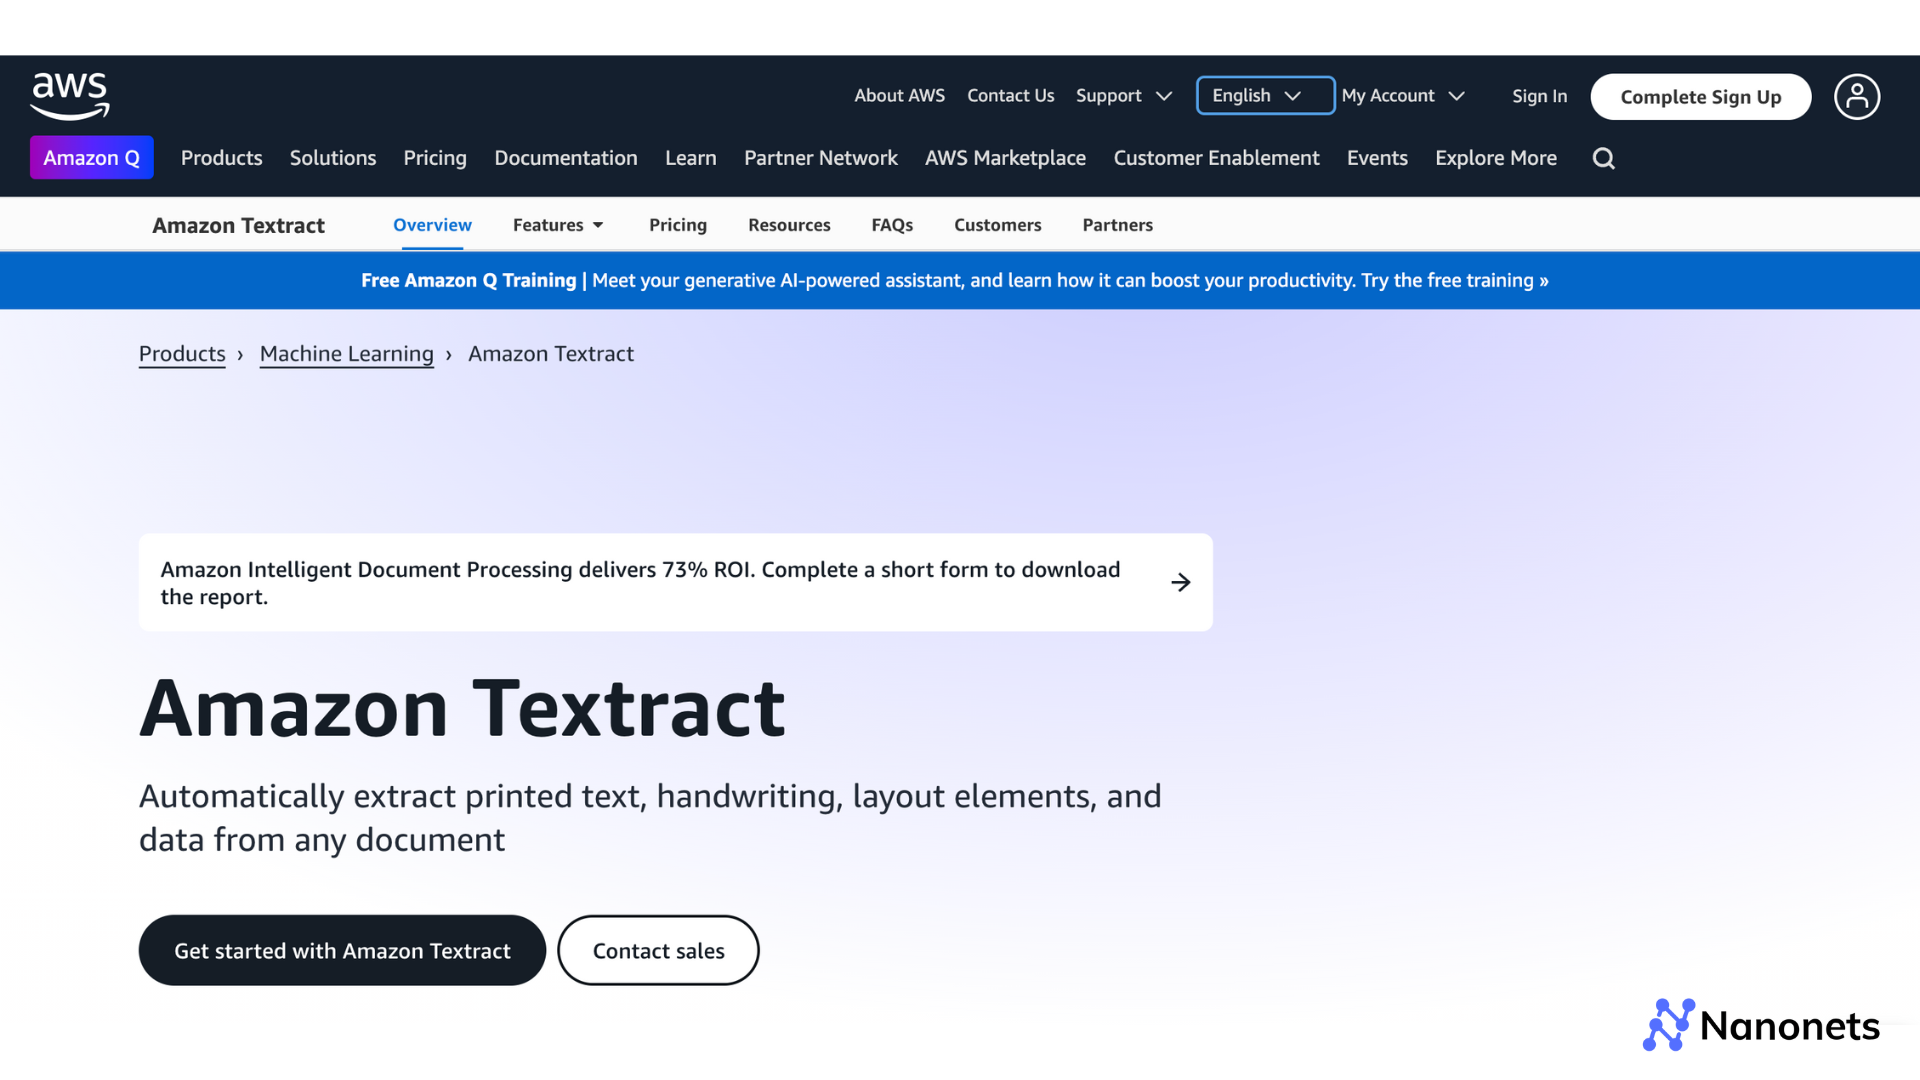Click Get started with Amazon Textract
Viewport: 1920px width, 1080px height.
[341, 950]
